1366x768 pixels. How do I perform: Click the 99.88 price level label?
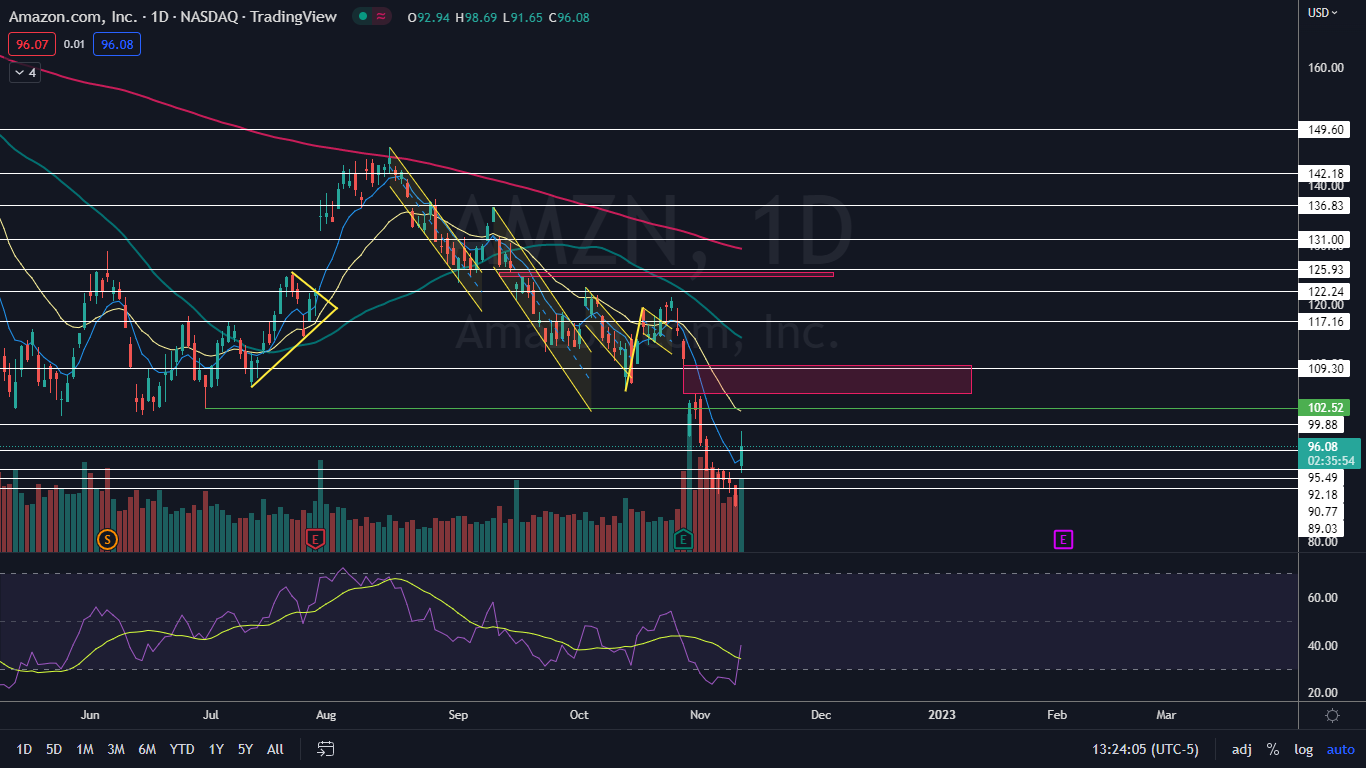[1322, 424]
